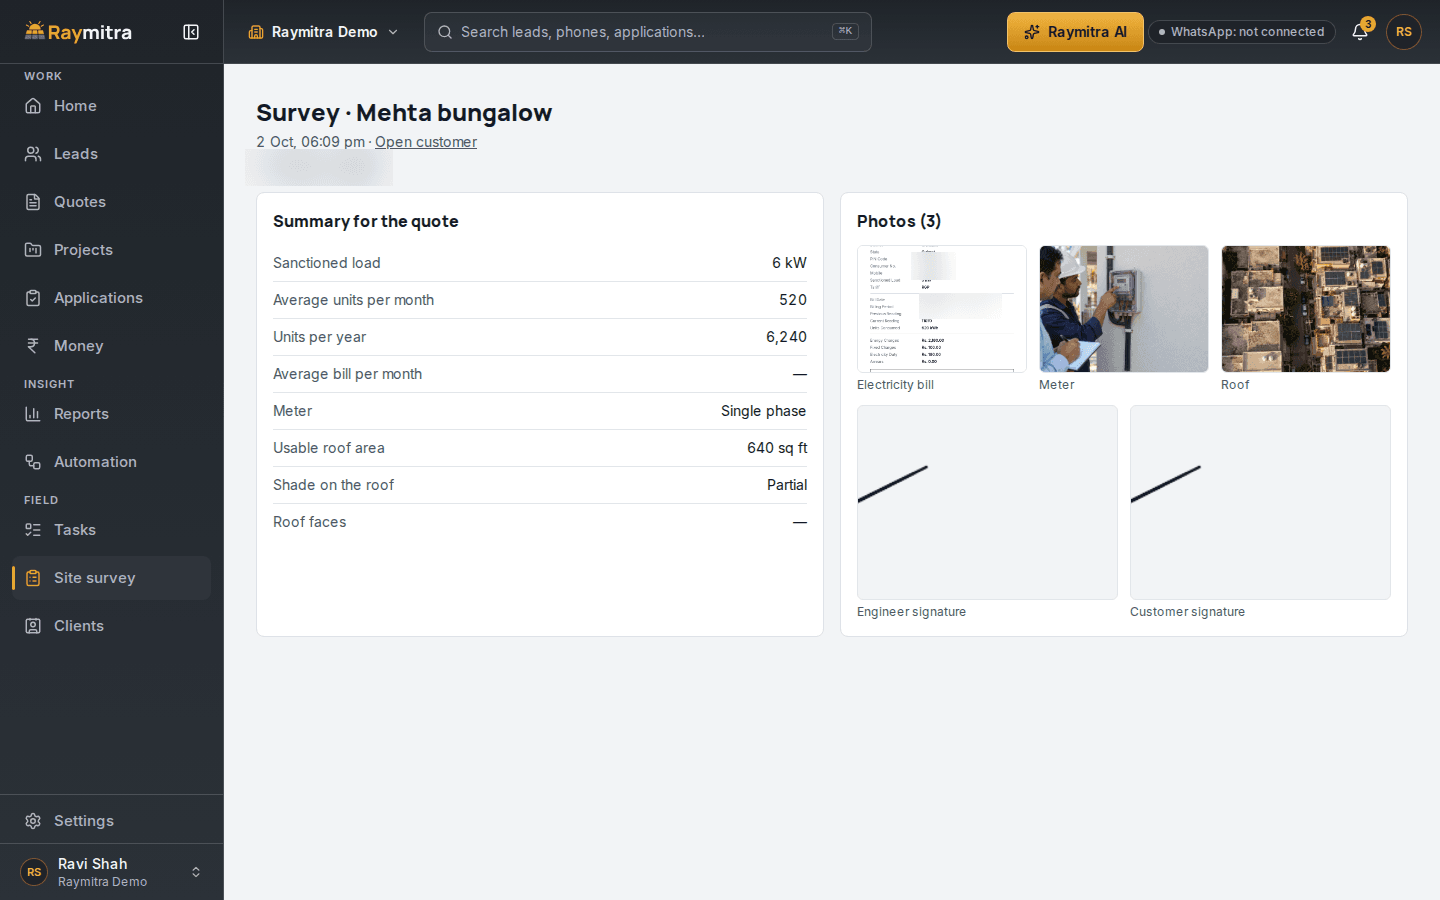Click the Settings gear icon
Viewport: 1440px width, 900px height.
[x=33, y=821]
